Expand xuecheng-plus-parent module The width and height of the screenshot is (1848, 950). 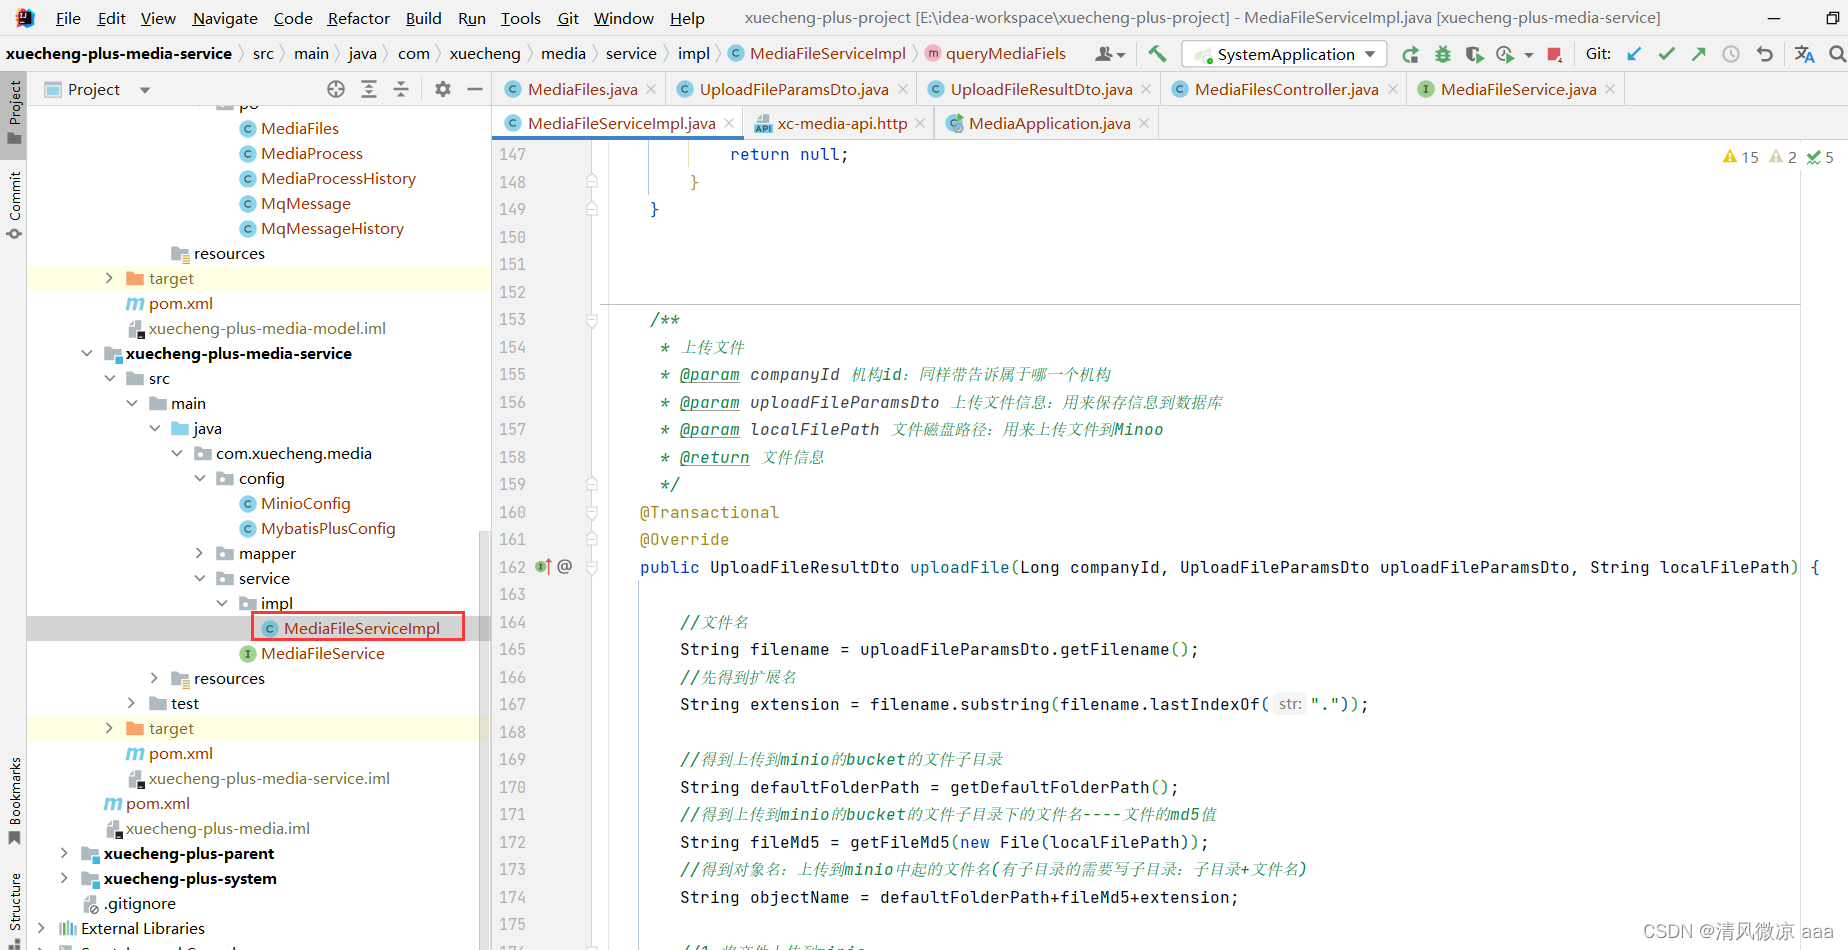click(64, 853)
